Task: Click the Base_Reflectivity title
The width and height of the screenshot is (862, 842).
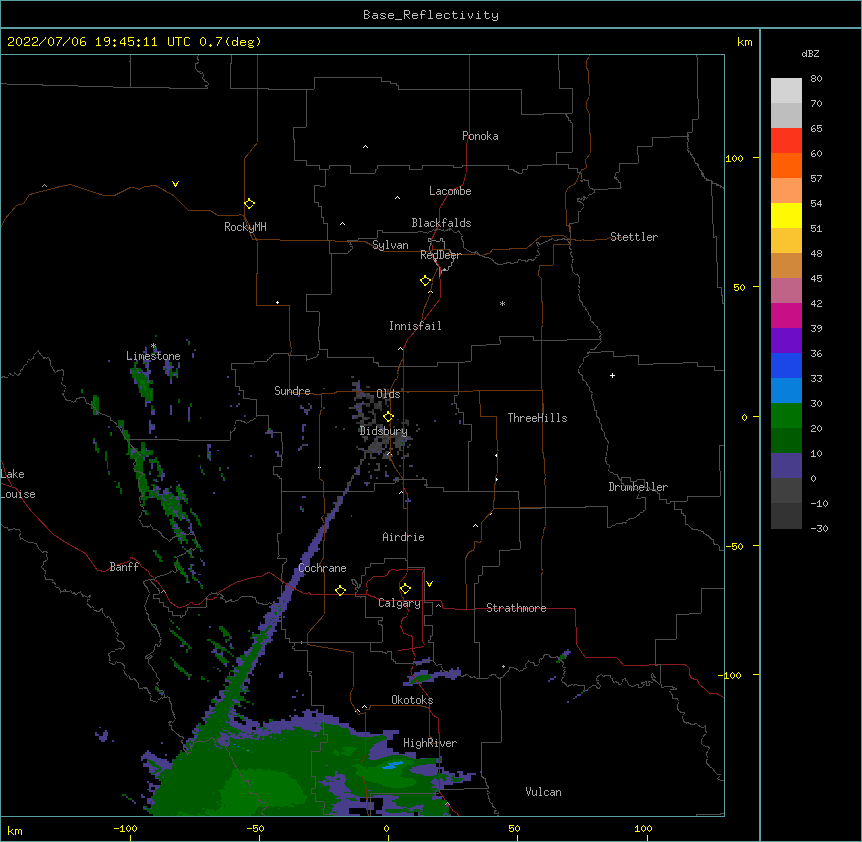Action: coord(431,15)
